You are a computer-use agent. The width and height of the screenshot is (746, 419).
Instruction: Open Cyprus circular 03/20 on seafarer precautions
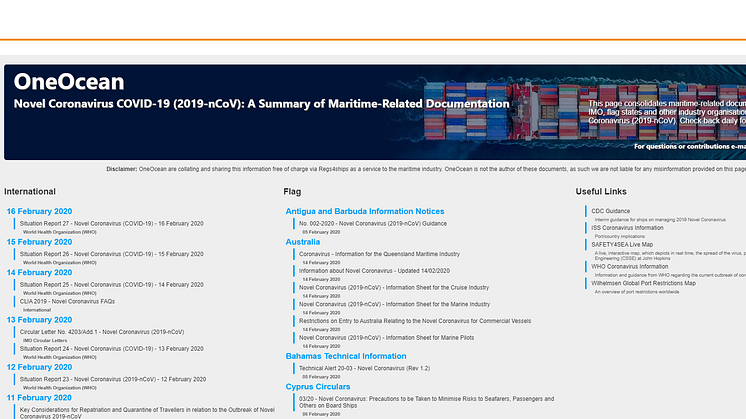click(x=426, y=402)
